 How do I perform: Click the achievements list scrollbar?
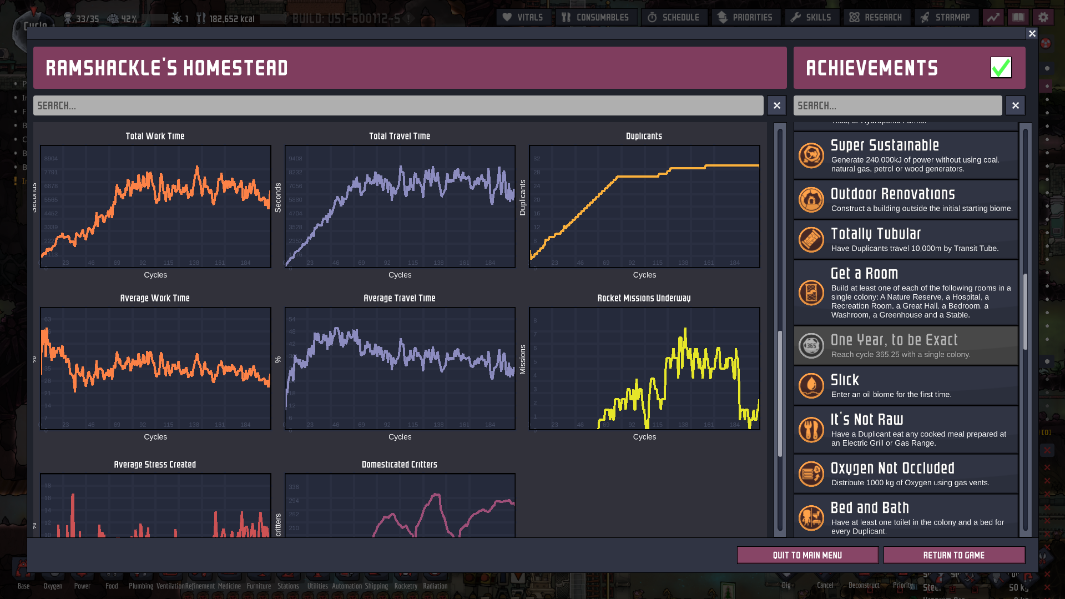coord(1024,300)
